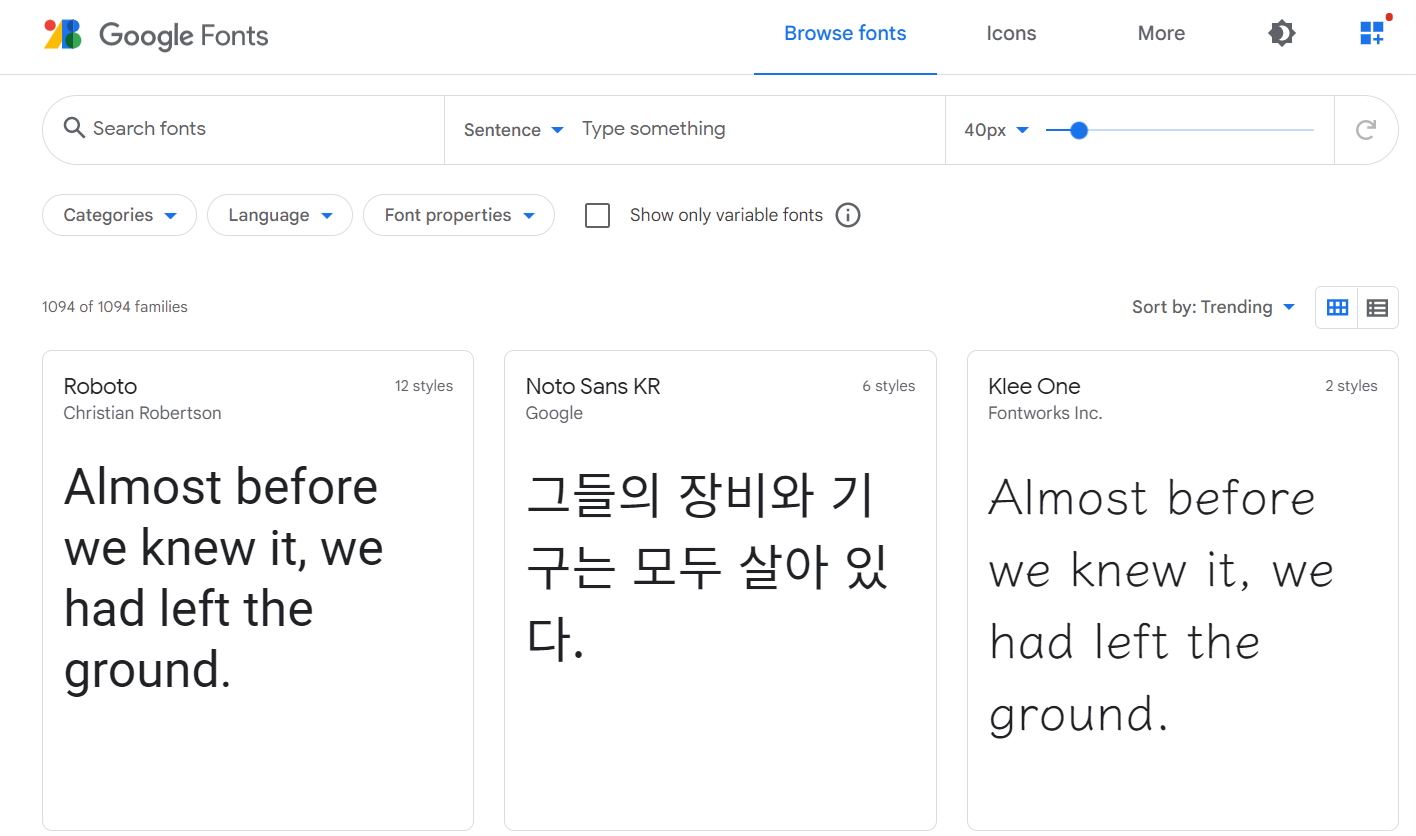Click the 6 styles label
Viewport: 1416px width, 836px height.
click(889, 386)
